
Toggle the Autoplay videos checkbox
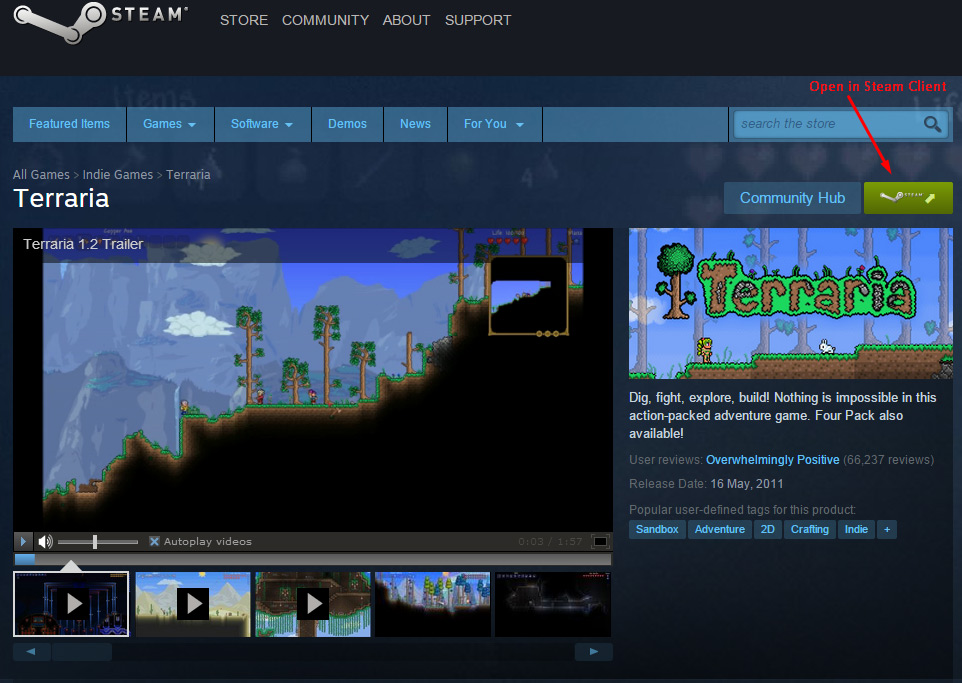pyautogui.click(x=154, y=542)
